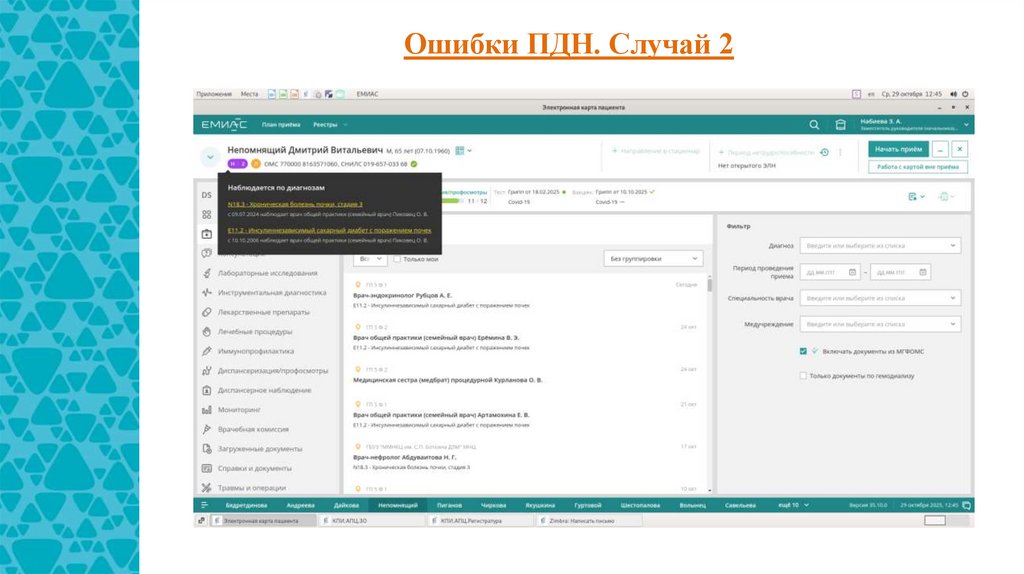
Task: Click the green dispensary progress bar 11/12
Action: [452, 201]
